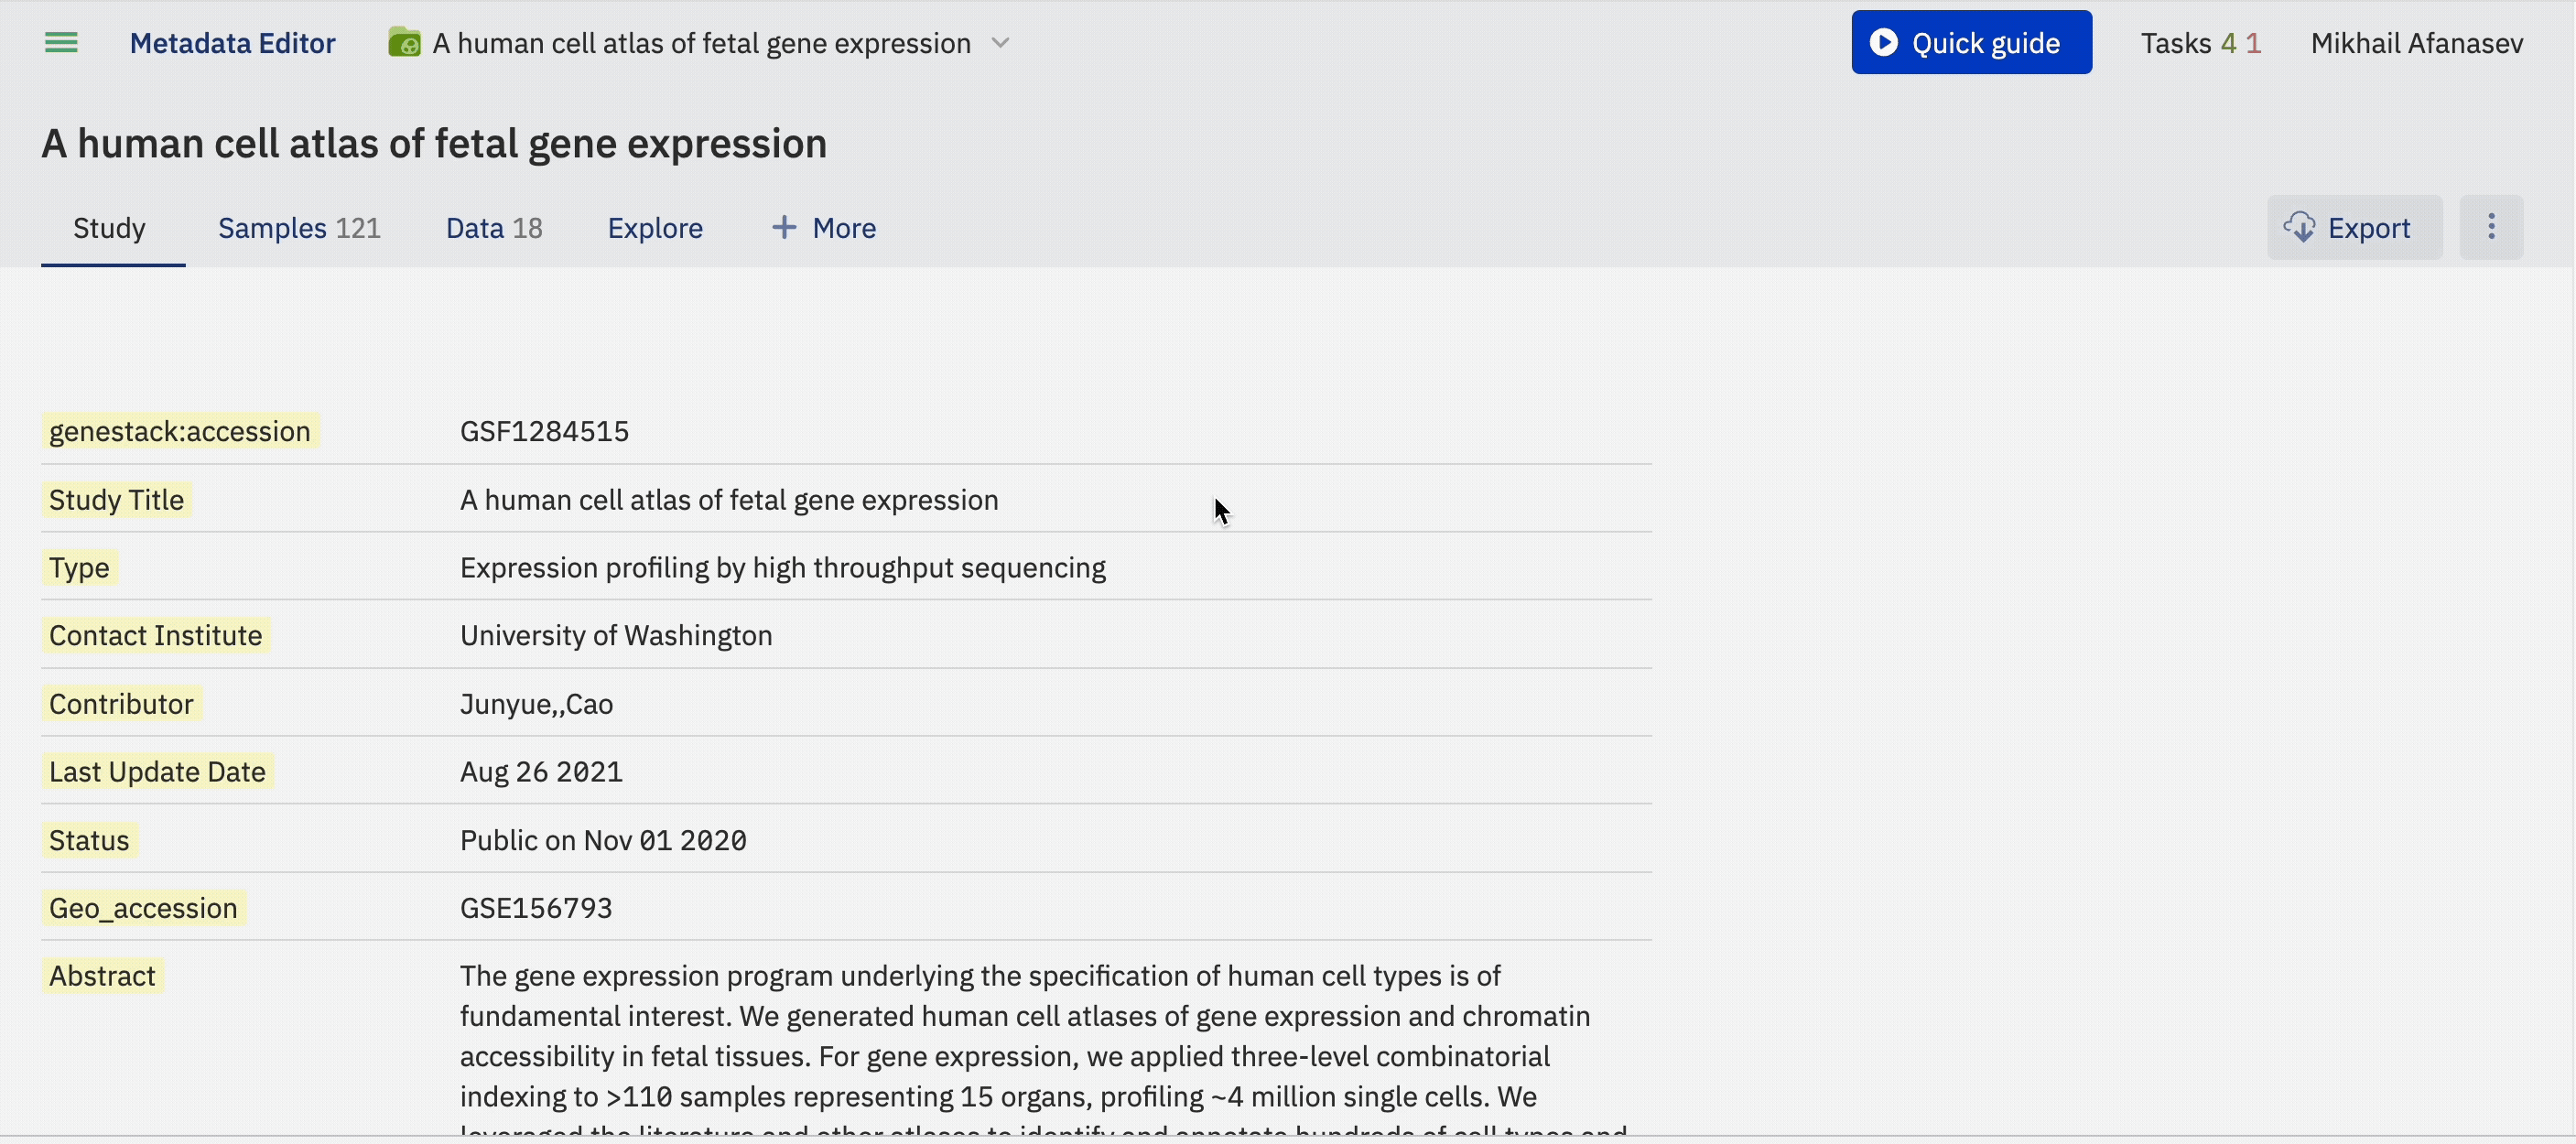Expand the study title dropdown chevron

tap(1000, 43)
